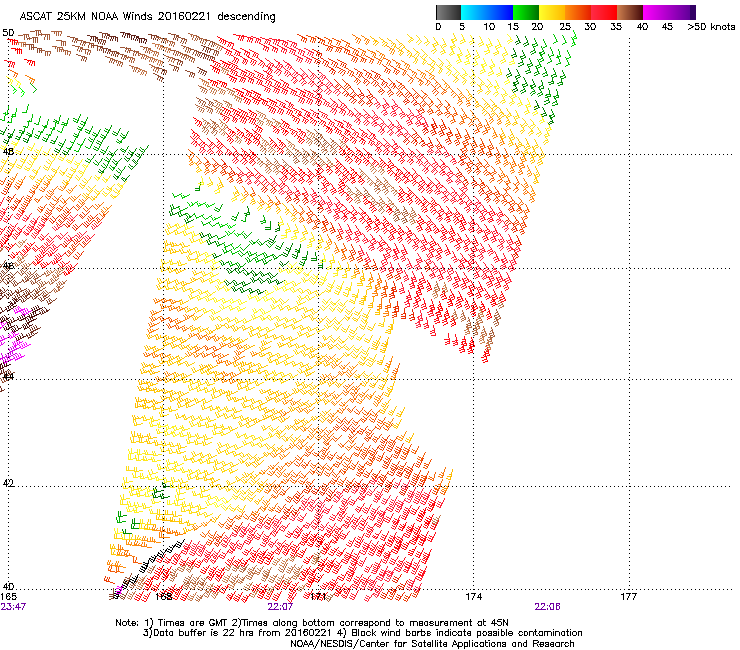This screenshot has width=740, height=650.
Task: Click the '10' legend scale label
Action: pos(489,27)
